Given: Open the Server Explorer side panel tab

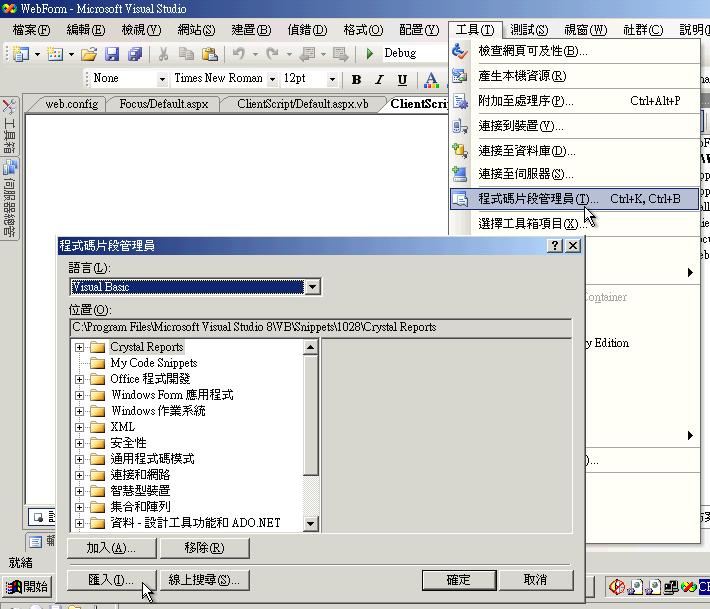Looking at the screenshot, I should pos(10,198).
